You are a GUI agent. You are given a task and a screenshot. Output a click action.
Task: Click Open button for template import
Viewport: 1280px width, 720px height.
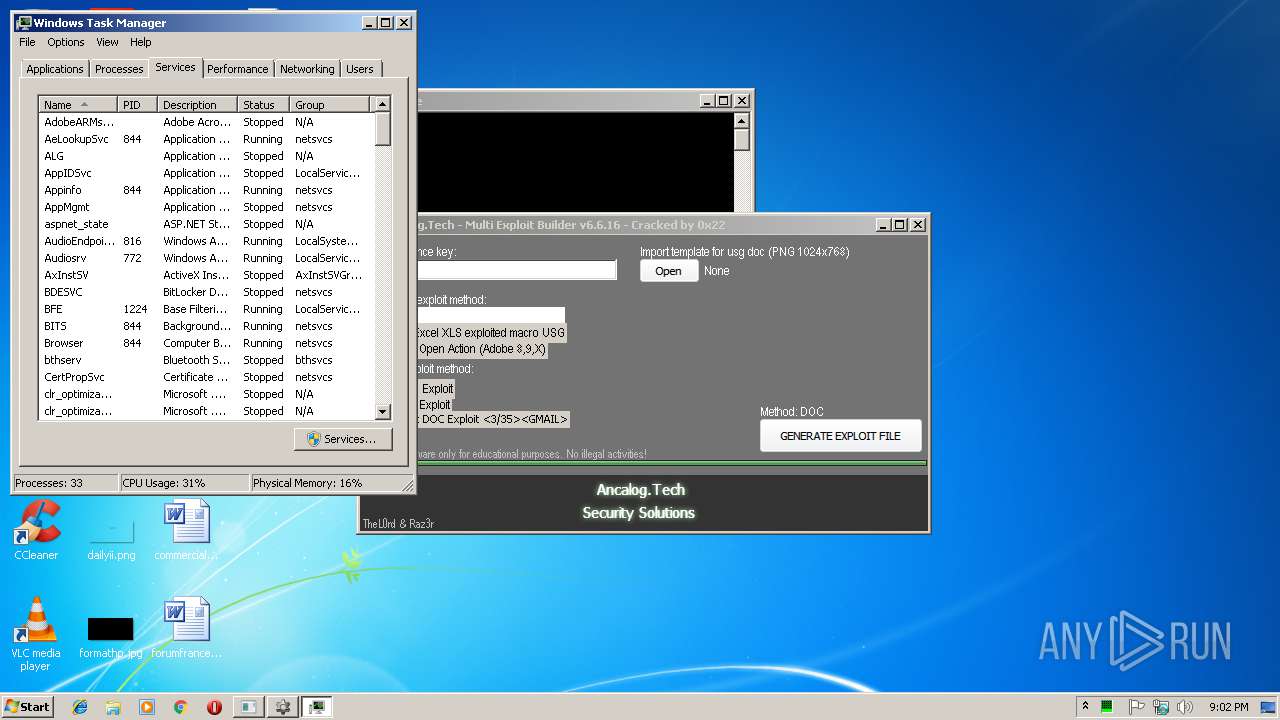[669, 271]
